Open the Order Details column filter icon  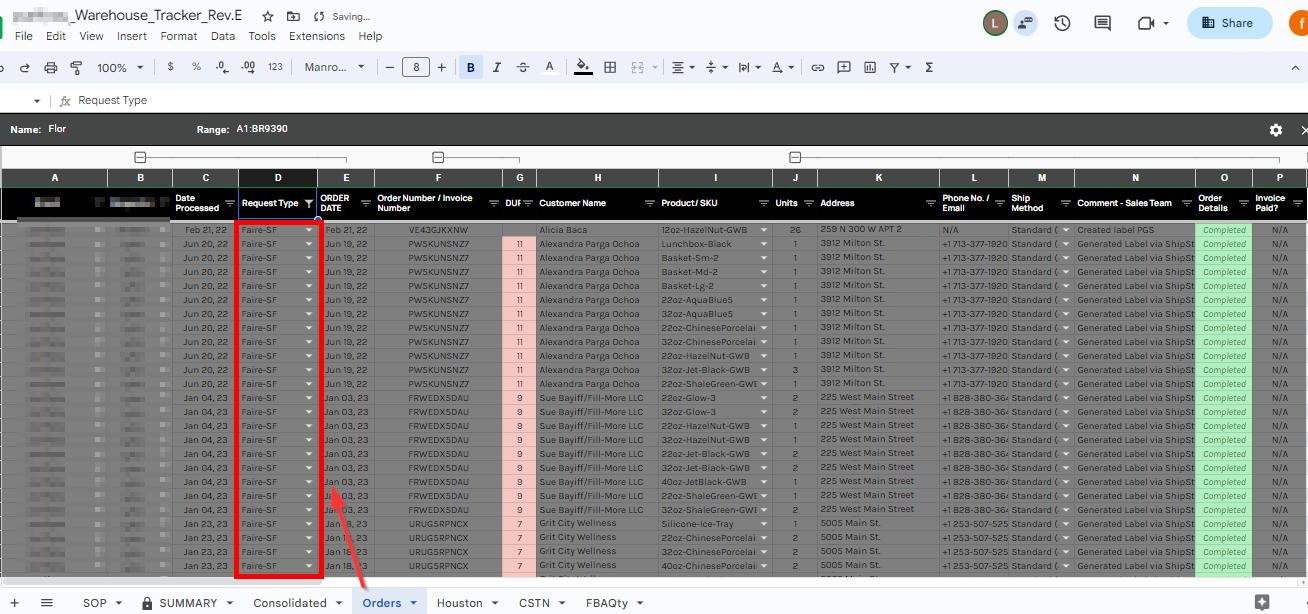click(1243, 203)
